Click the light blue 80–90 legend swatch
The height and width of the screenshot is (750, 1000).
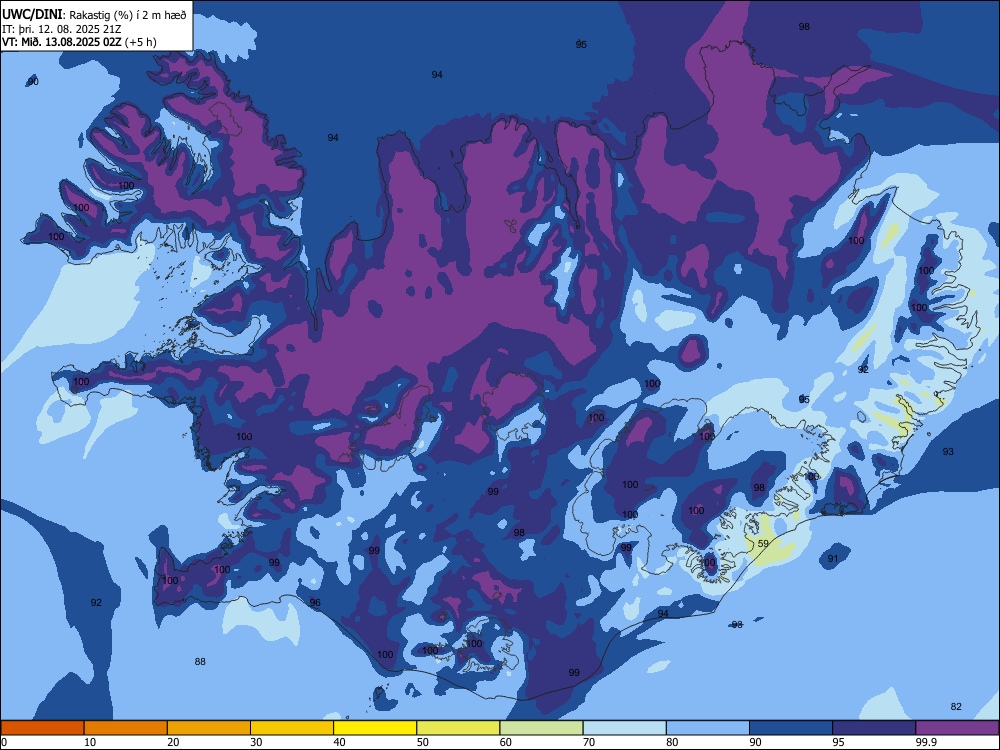(708, 728)
